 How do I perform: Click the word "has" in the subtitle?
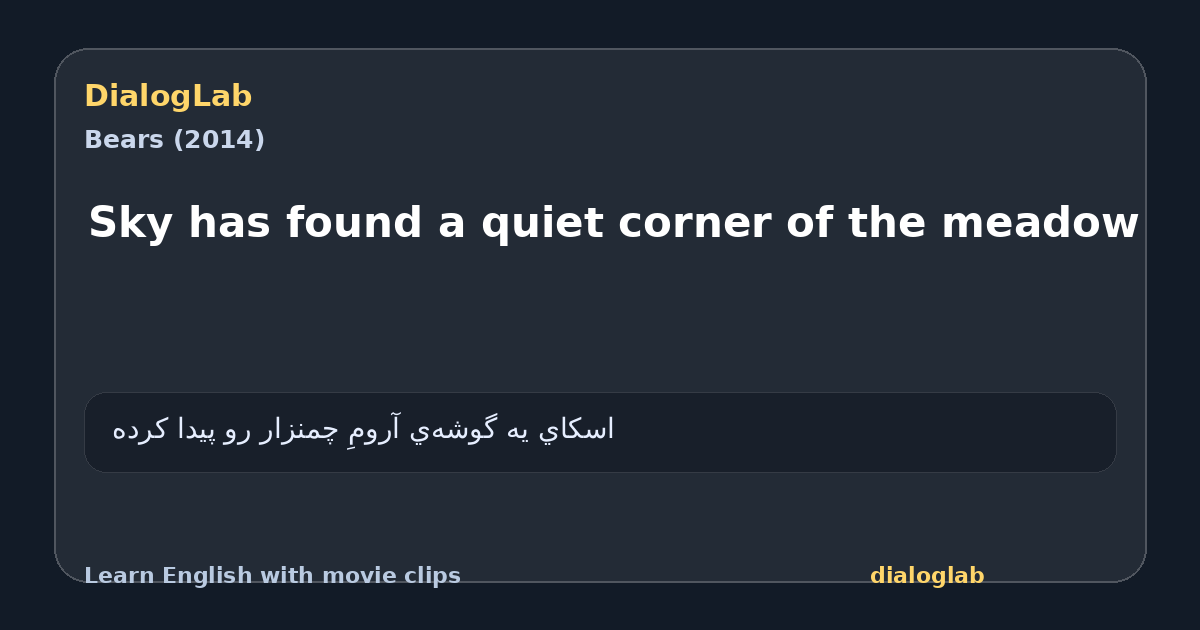click(x=229, y=222)
